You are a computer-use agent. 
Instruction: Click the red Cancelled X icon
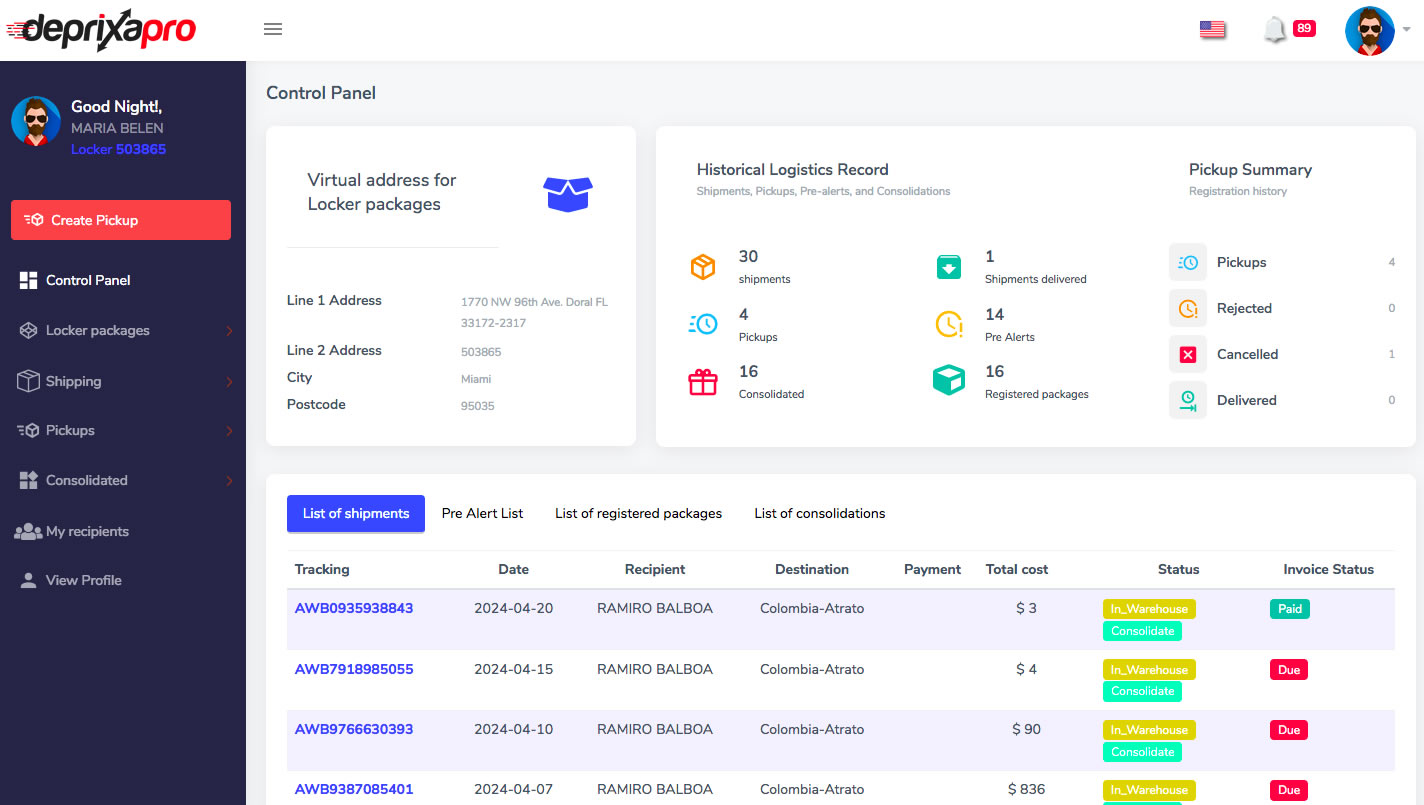1188,354
